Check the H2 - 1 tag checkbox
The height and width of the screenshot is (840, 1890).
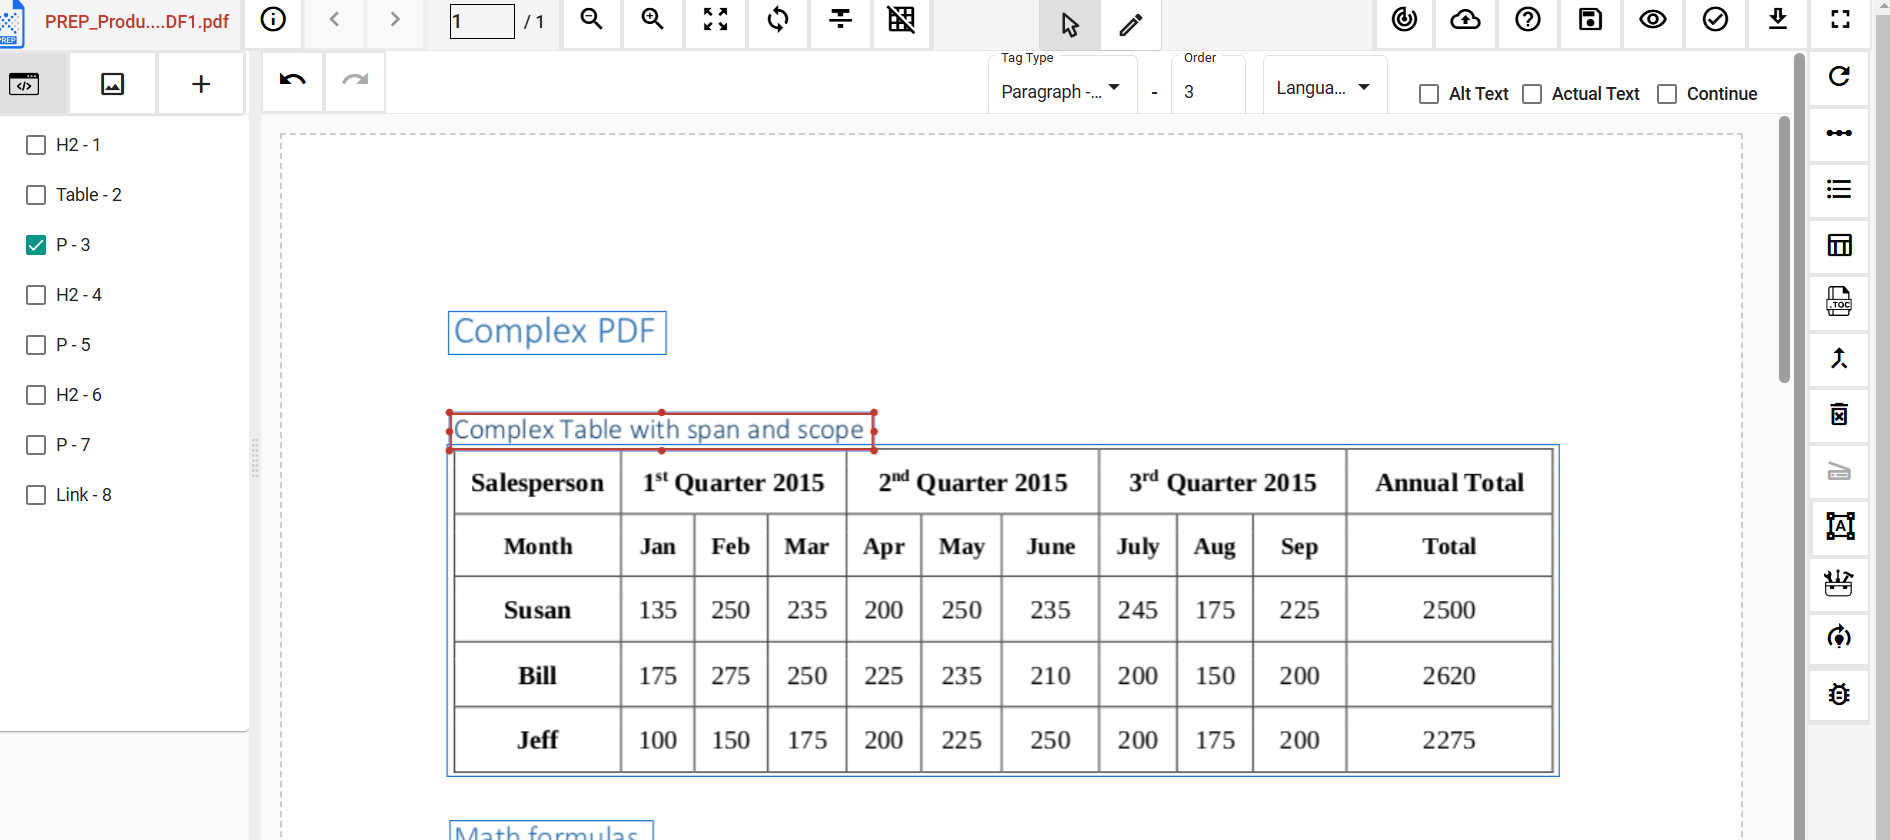[36, 145]
